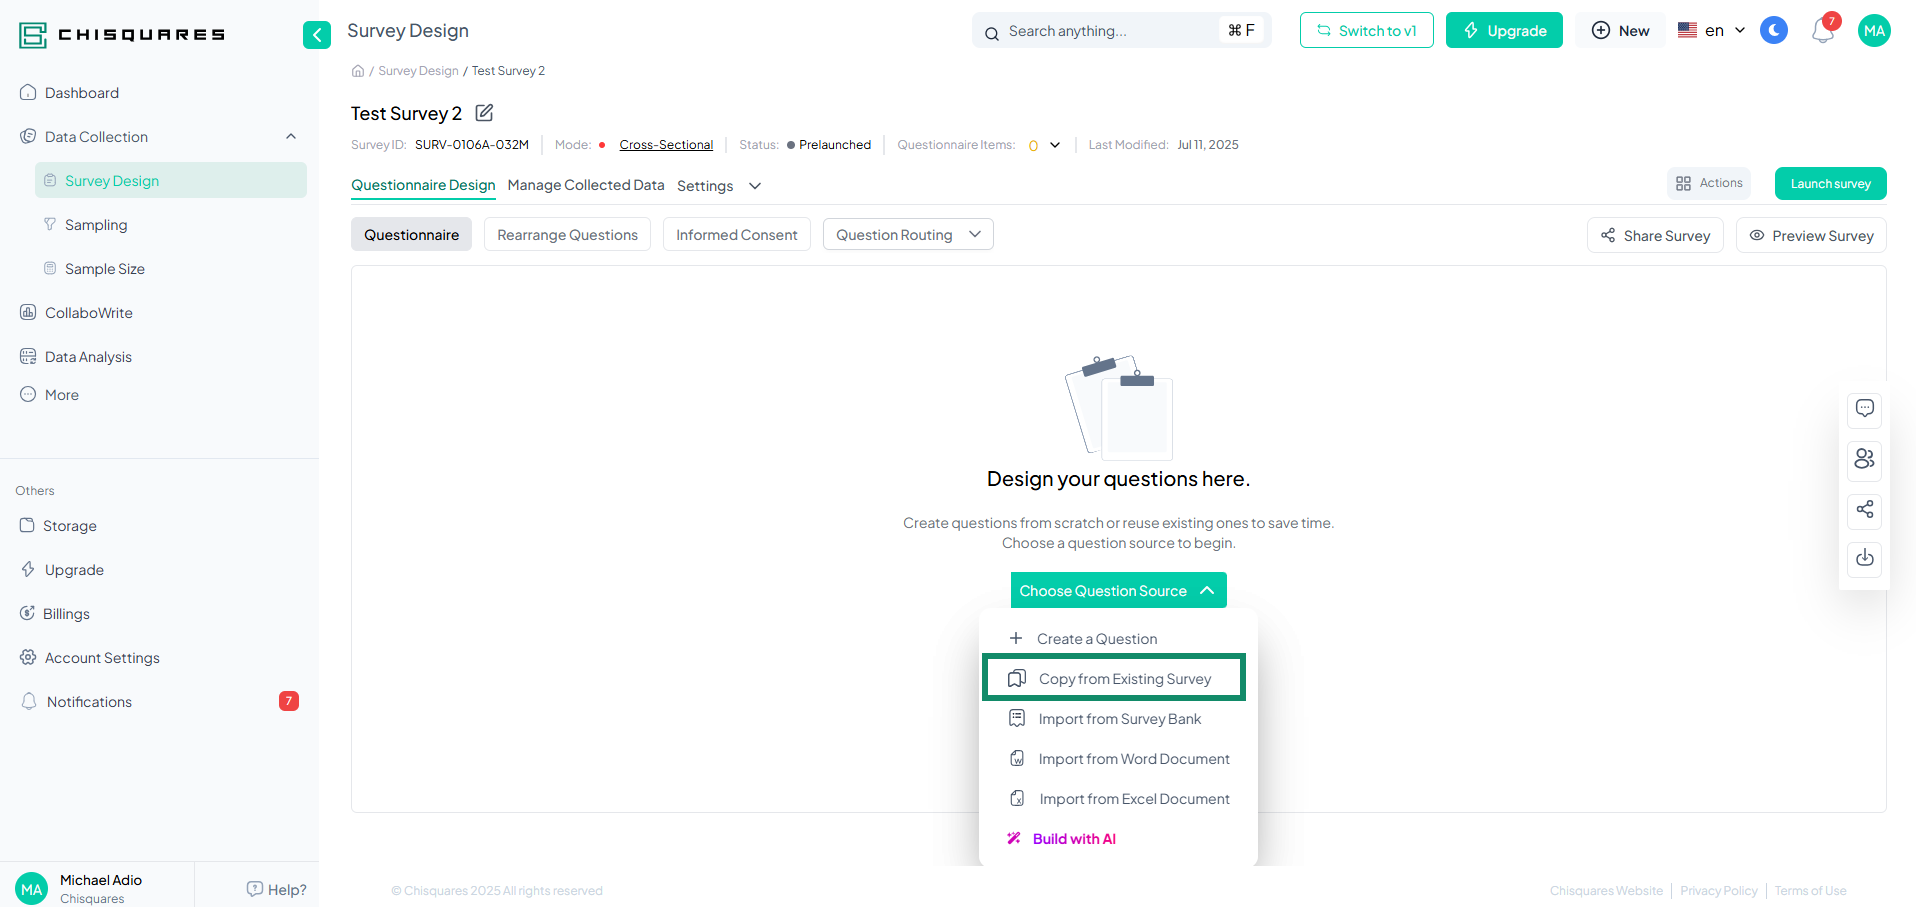Viewport: 1916px width, 907px height.
Task: Choose Build with AI menu option
Action: coord(1073,839)
